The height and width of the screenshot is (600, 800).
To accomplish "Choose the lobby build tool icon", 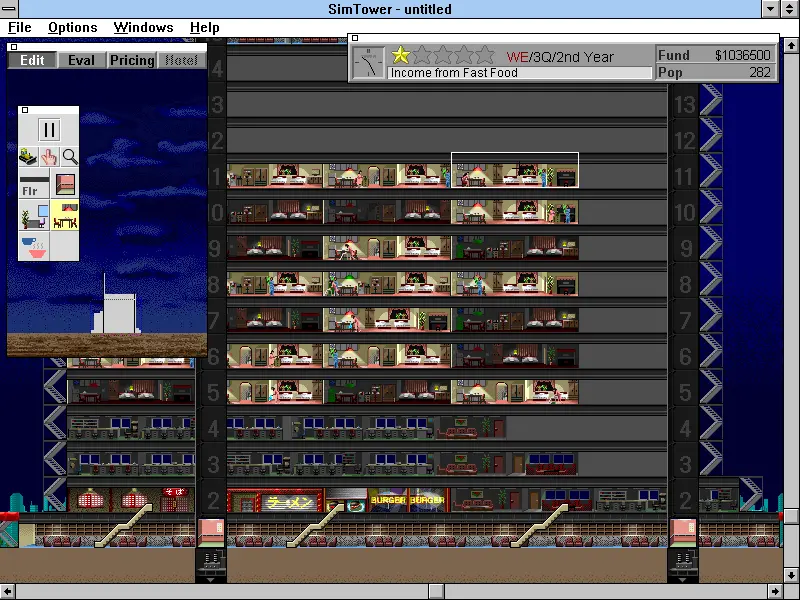I will point(66,185).
